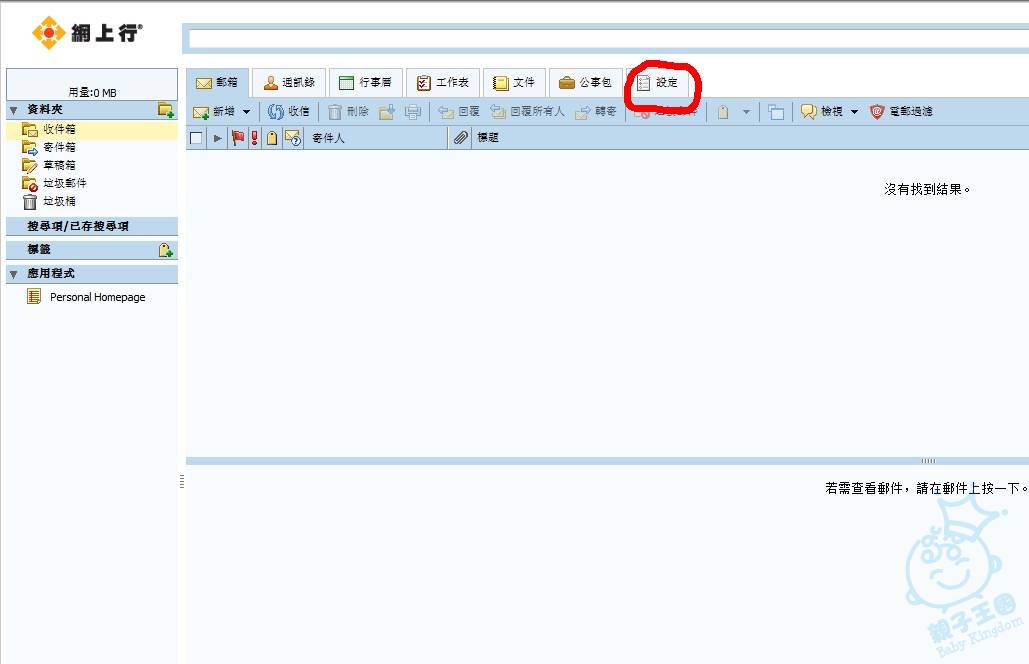This screenshot has width=1029, height=664.
Task: Open the 行事曆 calendar tab
Action: (365, 83)
